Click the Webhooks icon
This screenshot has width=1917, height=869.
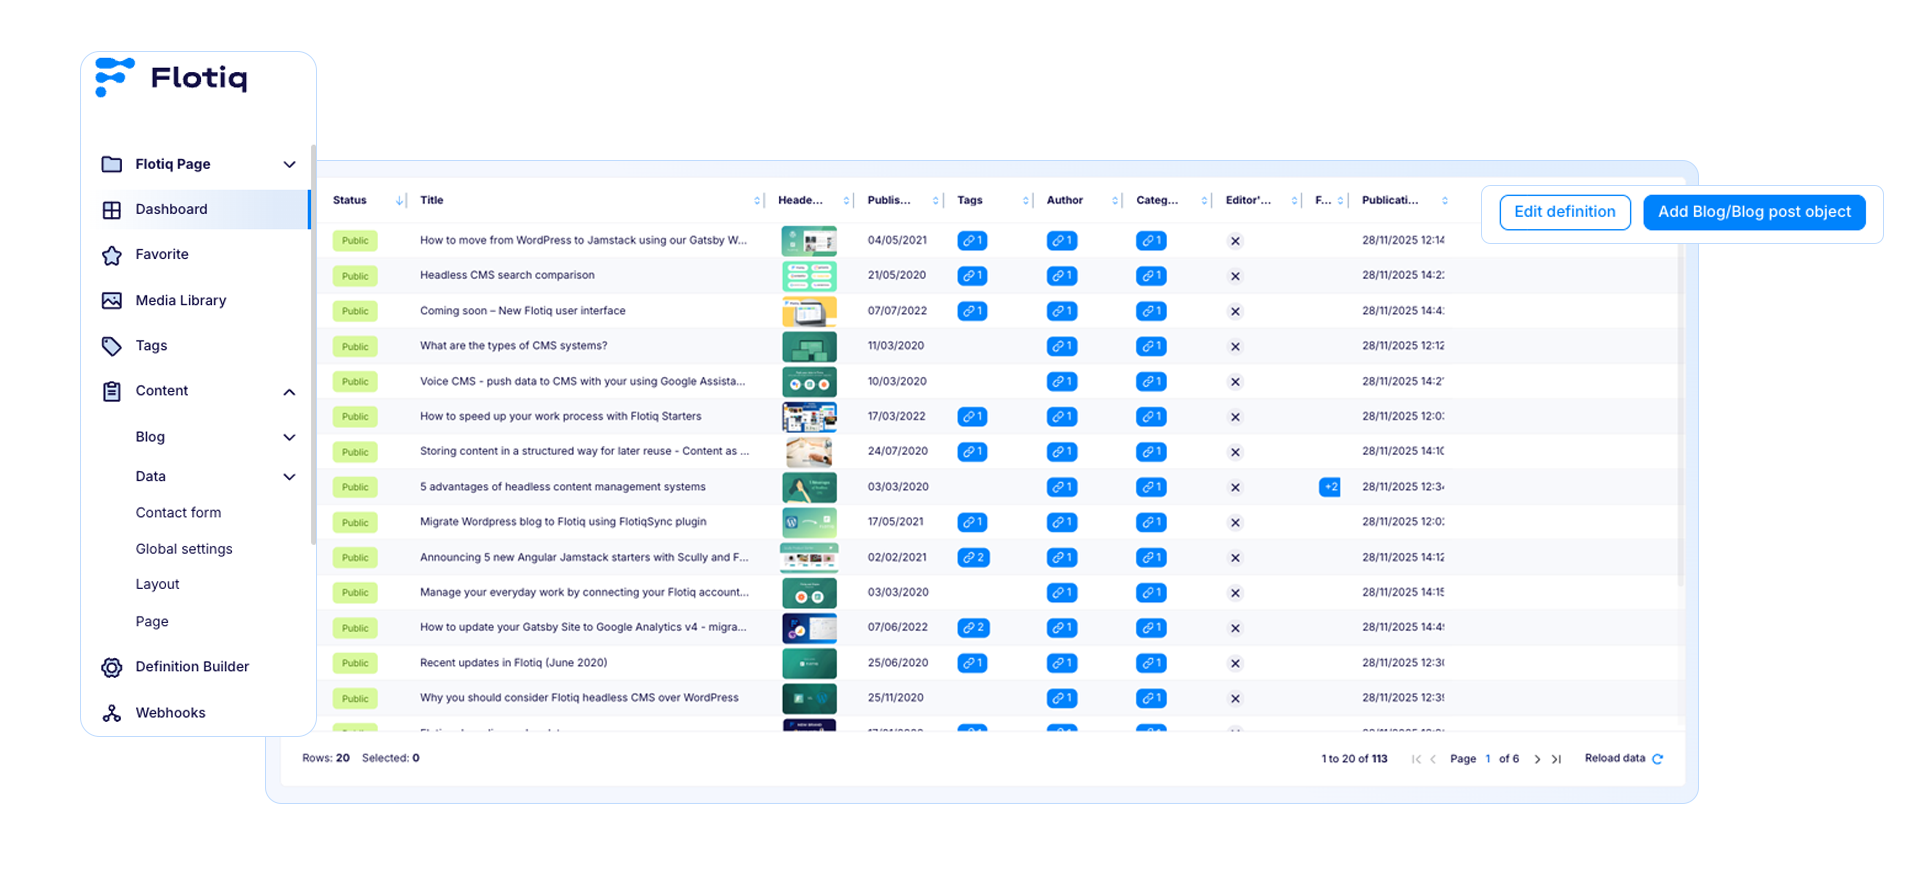[x=112, y=713]
